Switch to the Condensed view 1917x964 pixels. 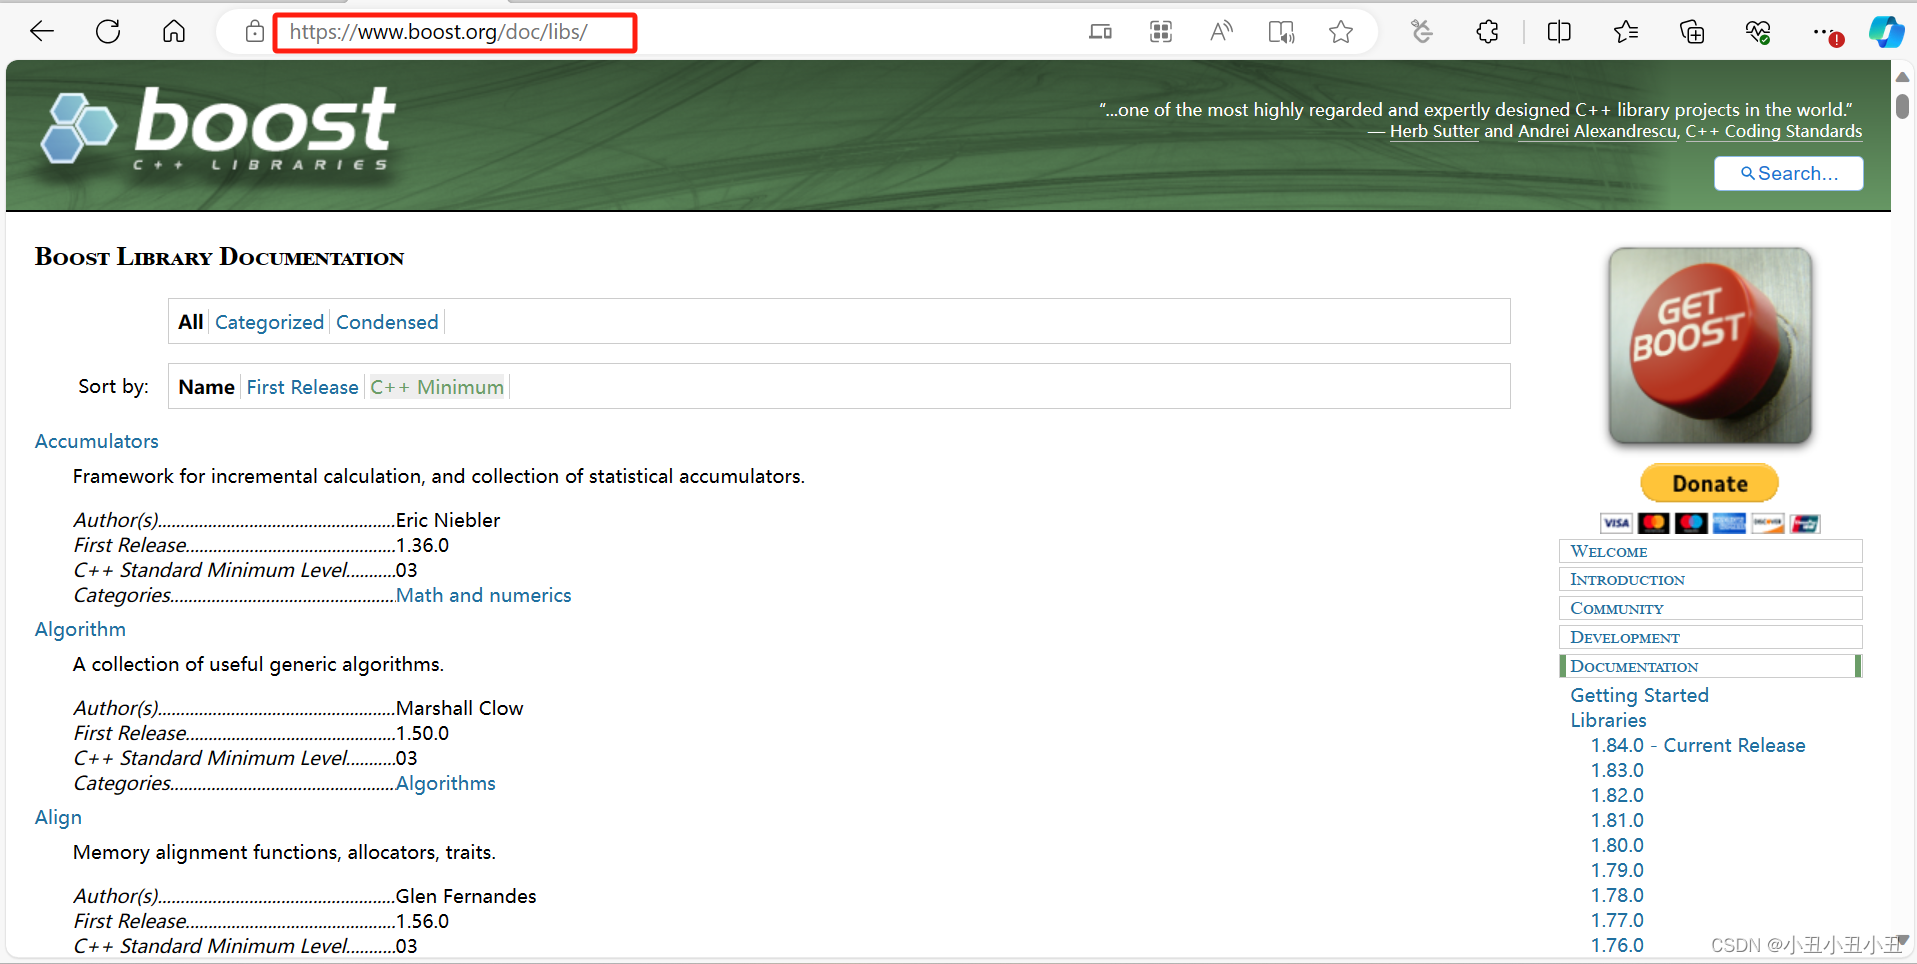[387, 322]
